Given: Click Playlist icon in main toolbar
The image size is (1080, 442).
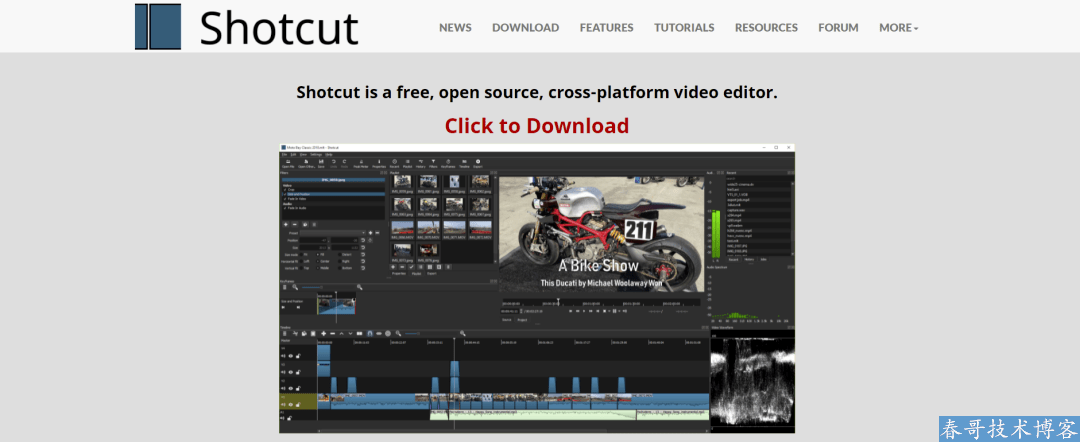Looking at the screenshot, I should click(x=408, y=161).
